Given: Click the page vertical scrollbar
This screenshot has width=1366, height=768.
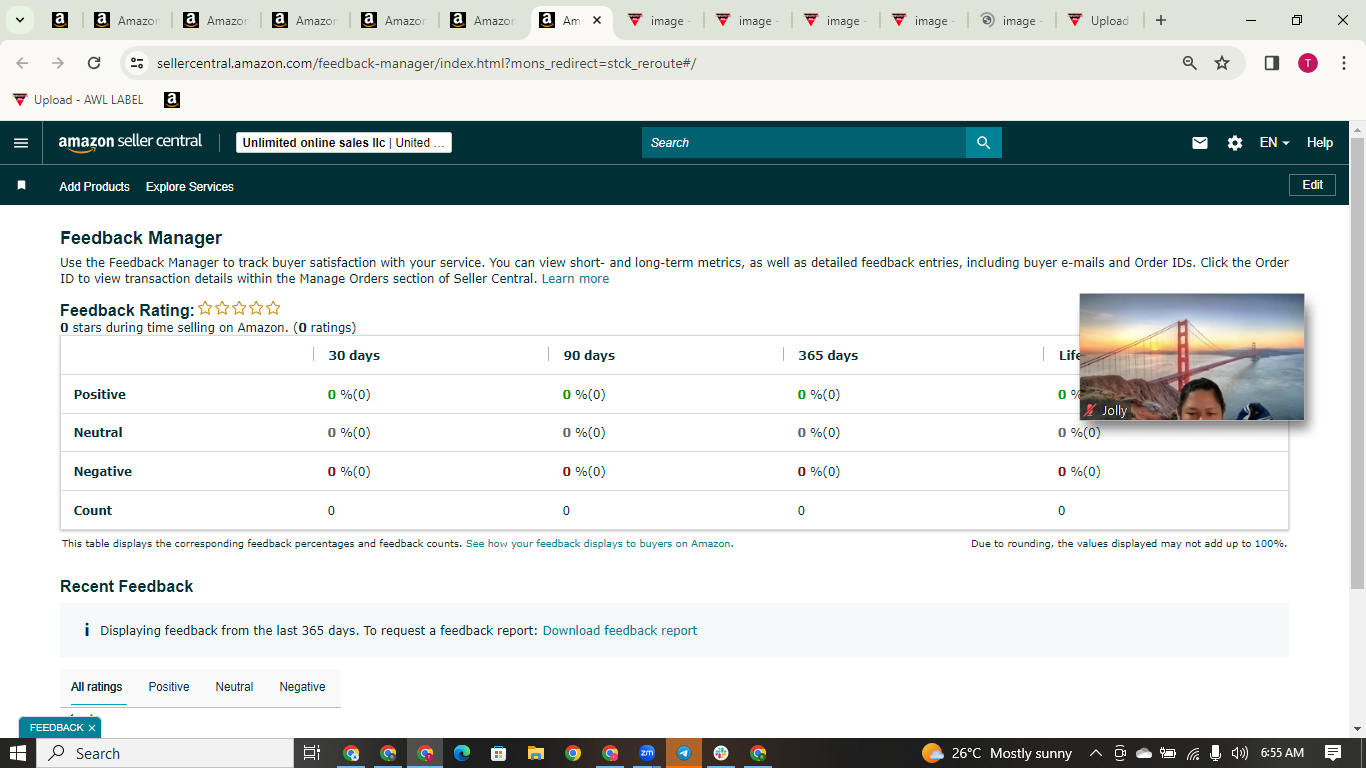Looking at the screenshot, I should tap(1357, 362).
